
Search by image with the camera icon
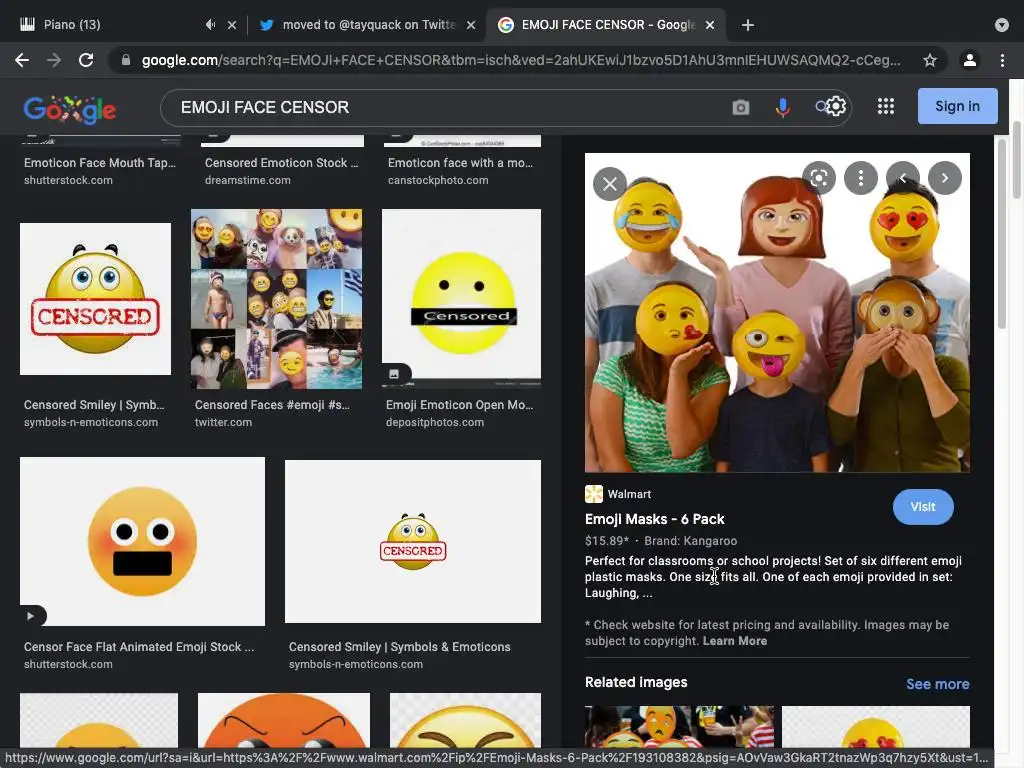740,107
